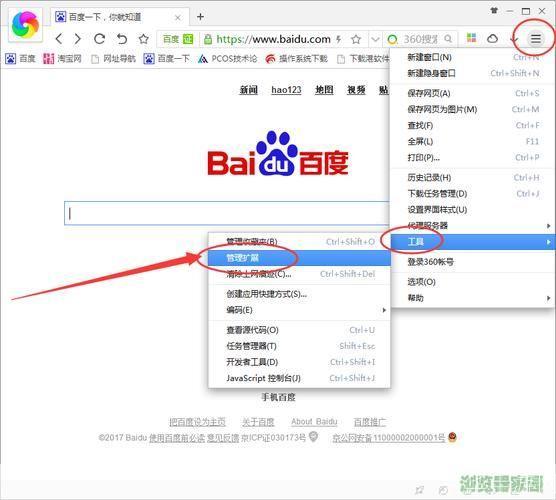The image size is (556, 500).
Task: Click the lightning speed-mode icon
Action: coord(339,39)
